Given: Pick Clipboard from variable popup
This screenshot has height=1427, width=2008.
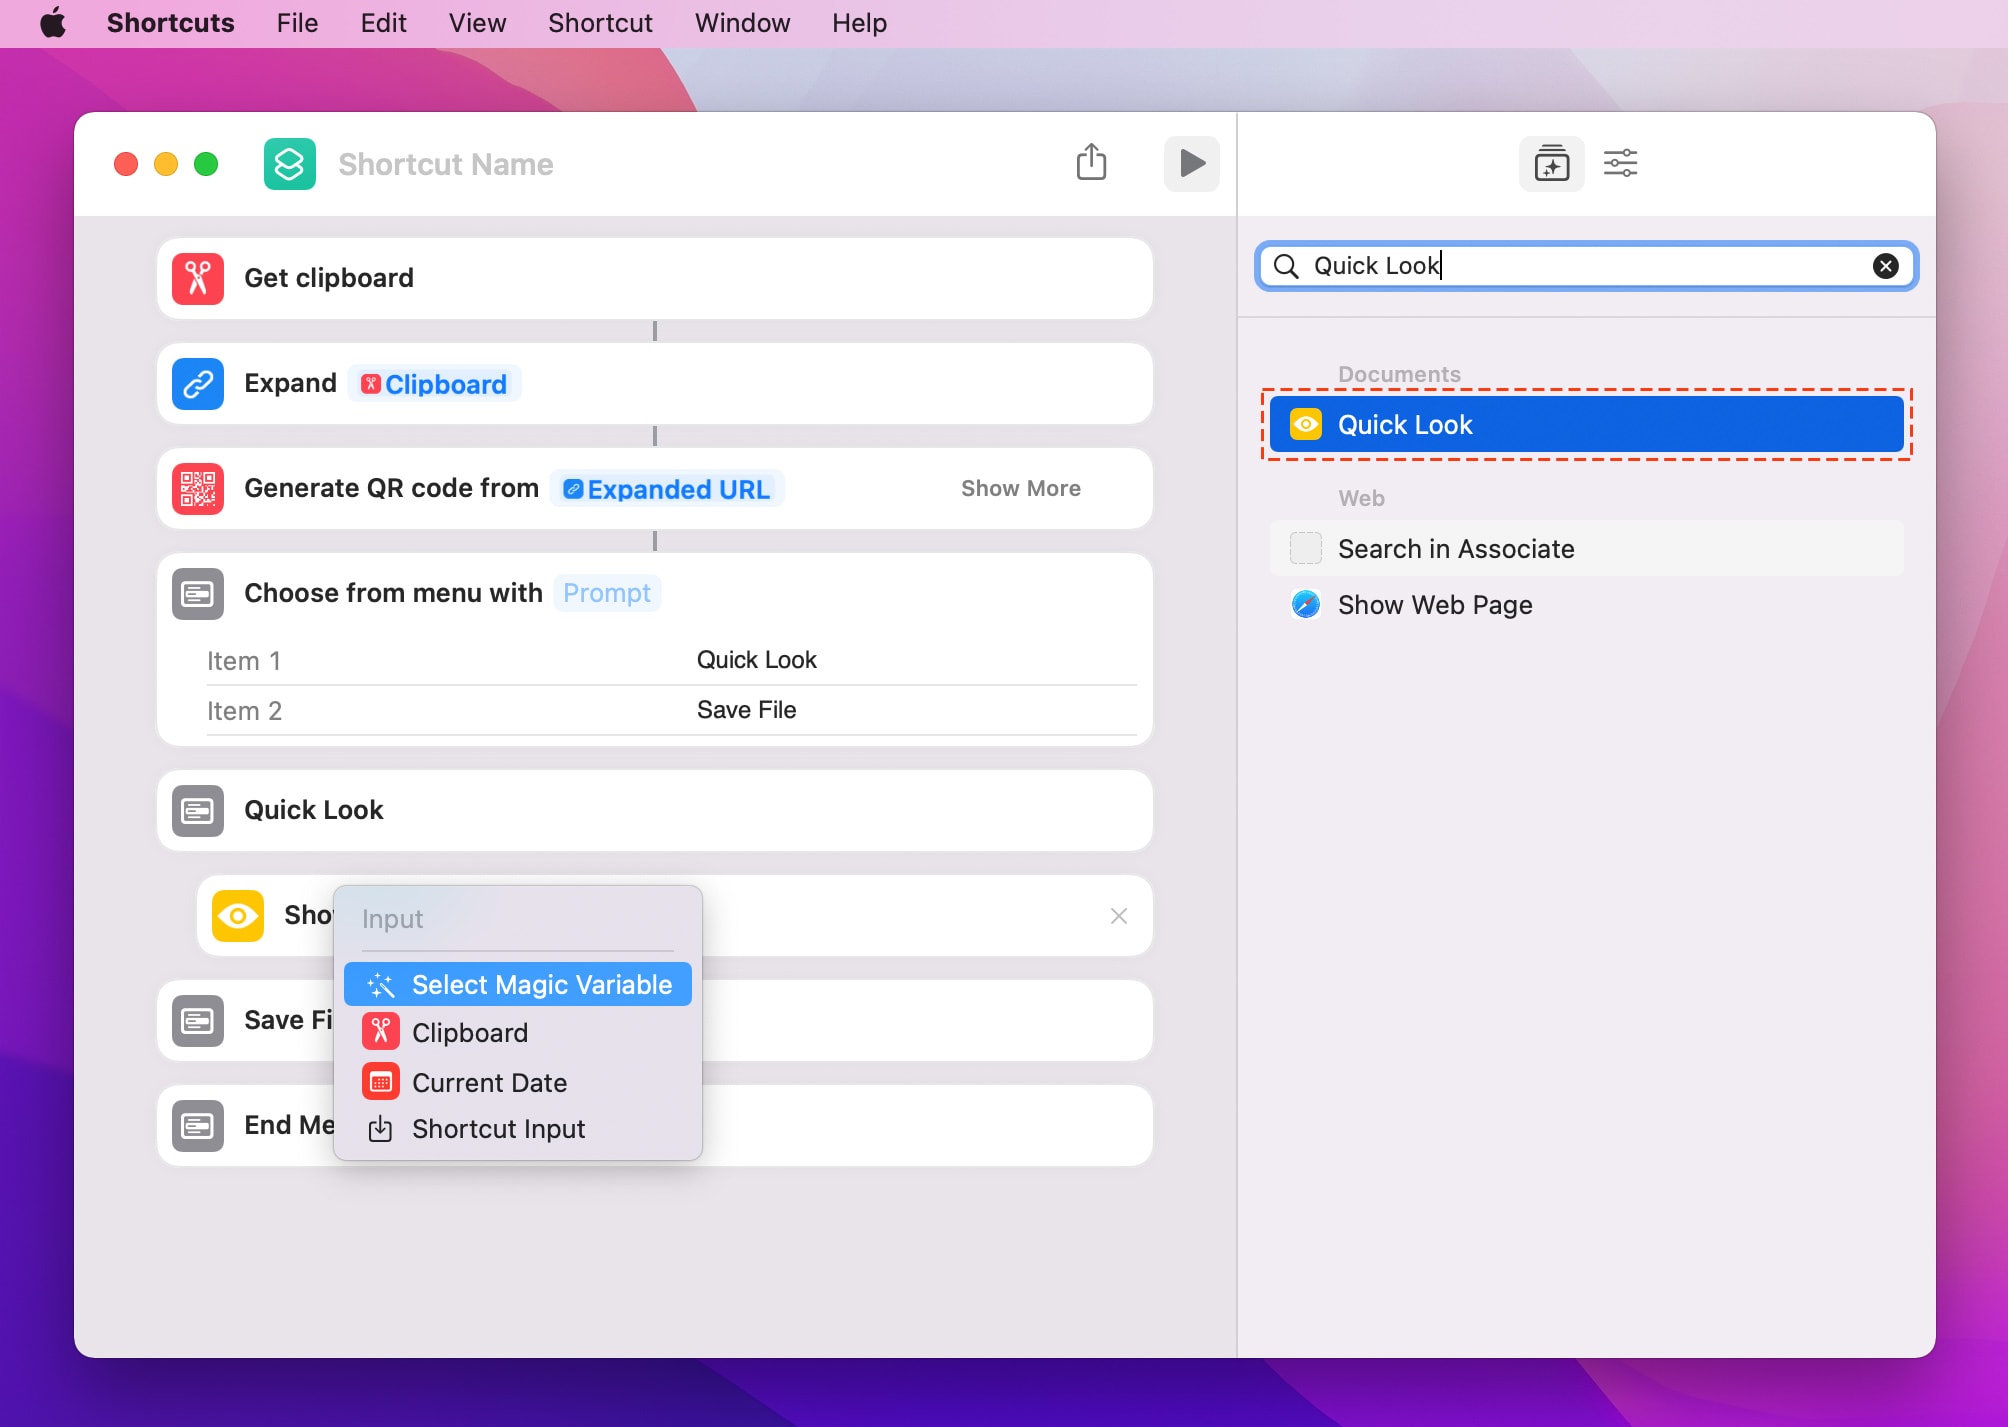Looking at the screenshot, I should point(469,1033).
